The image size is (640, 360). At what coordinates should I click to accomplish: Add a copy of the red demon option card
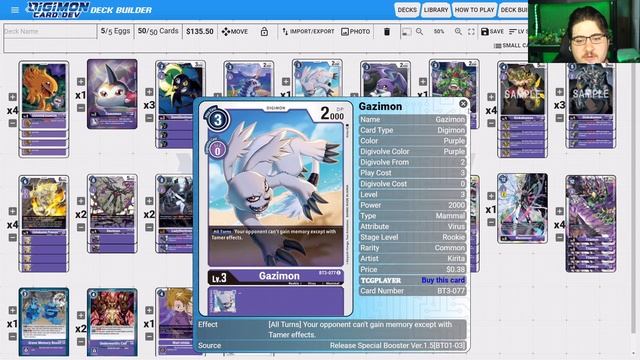click(81, 315)
